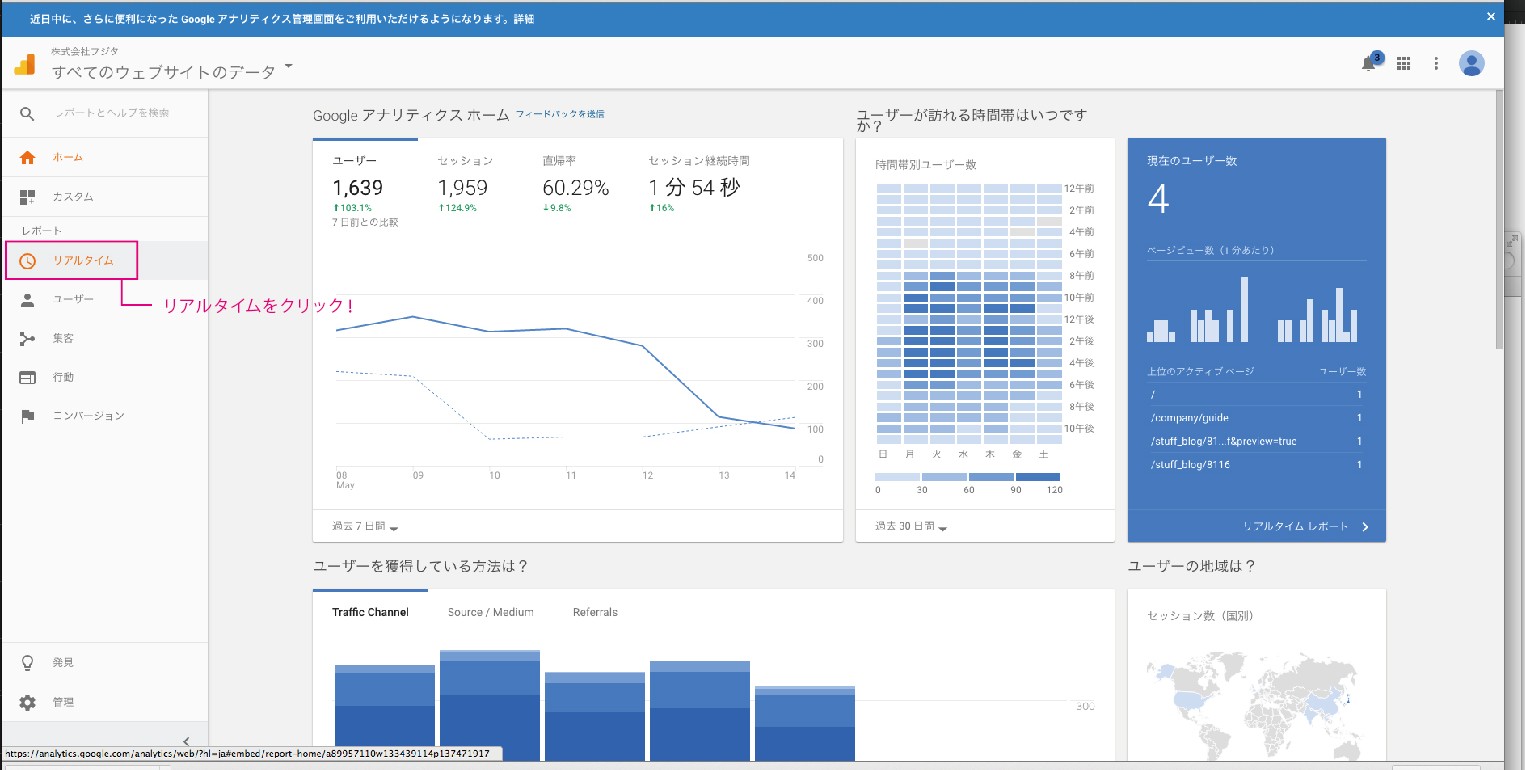Click the user account avatar
The height and width of the screenshot is (770, 1525).
(1472, 63)
